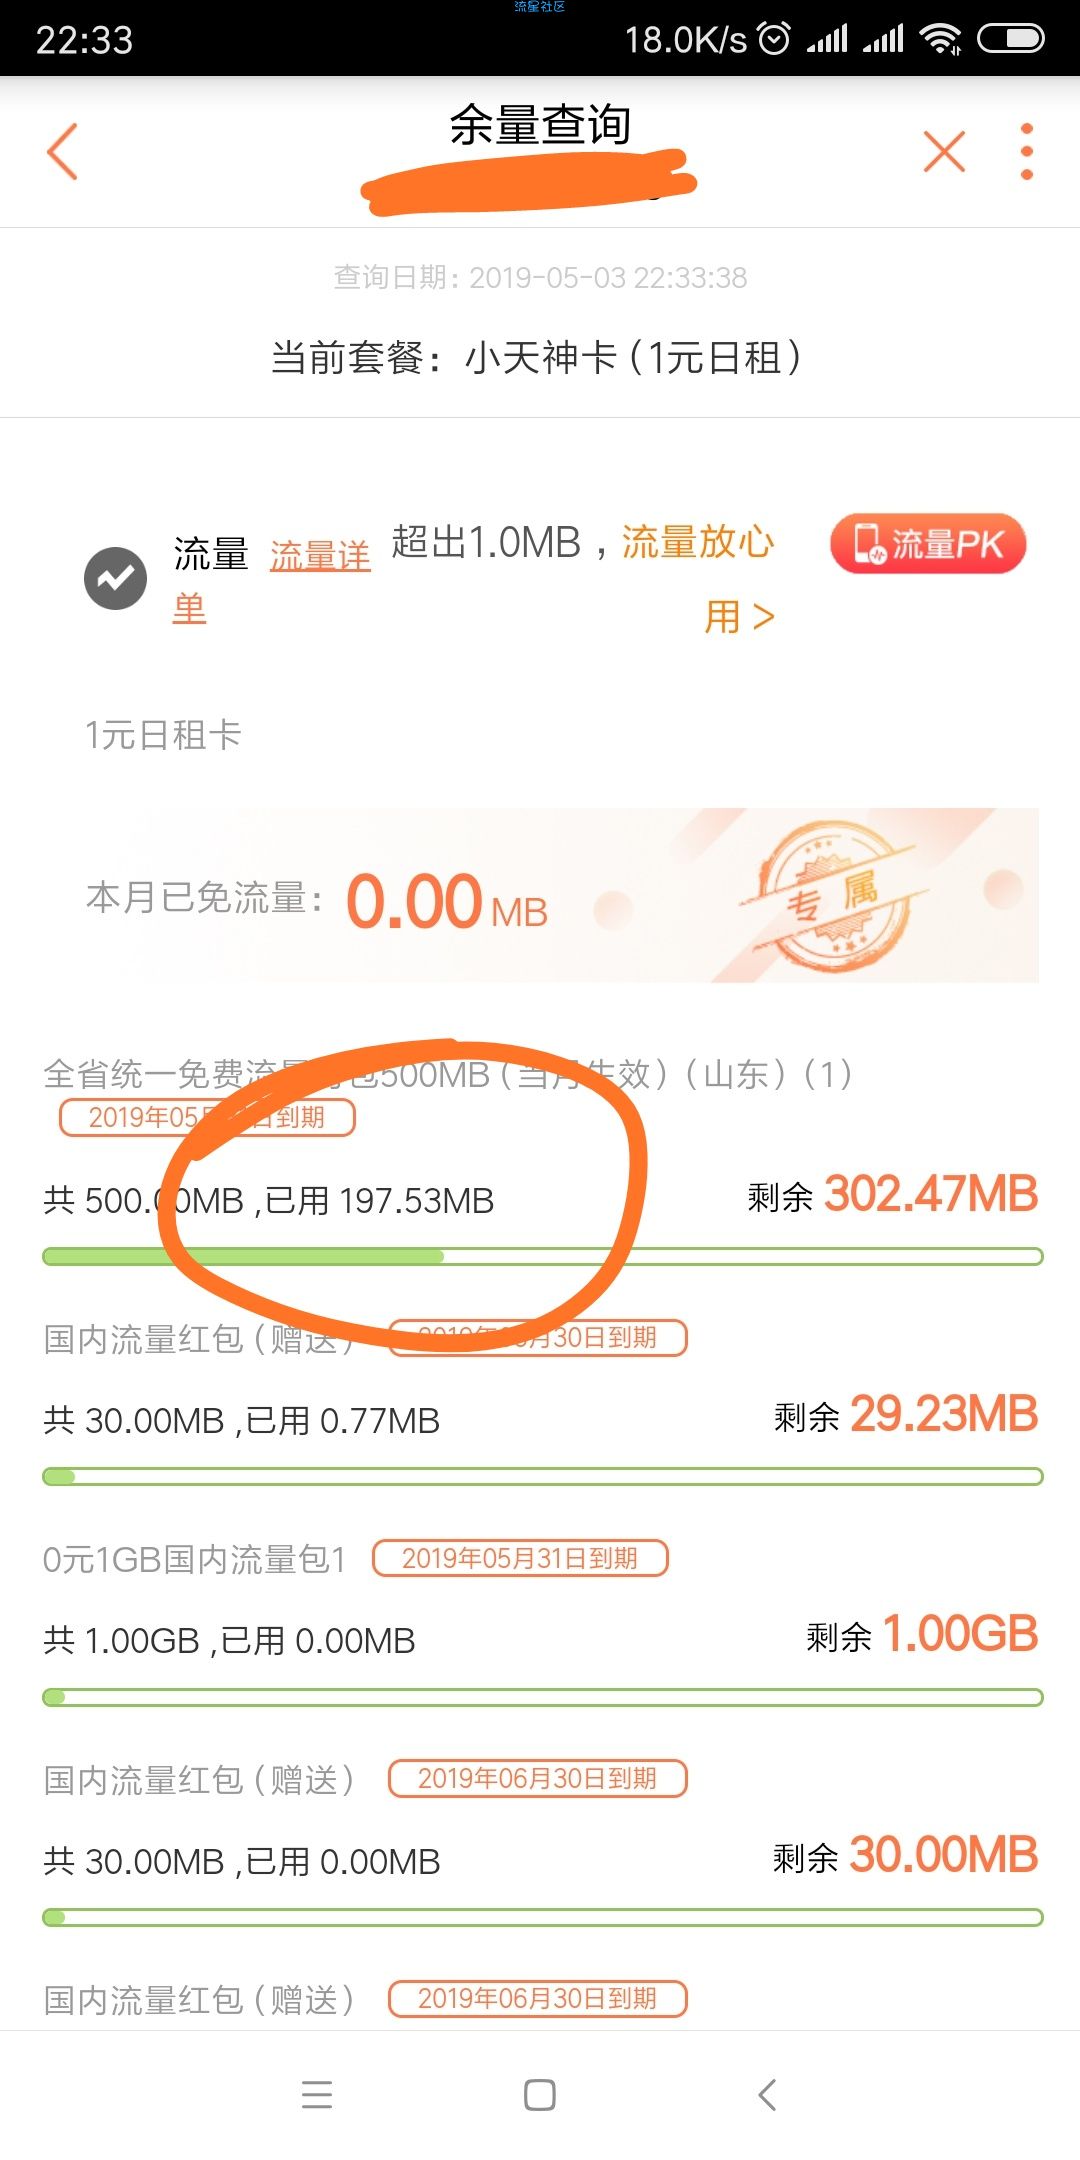Open the three-dot more options menu

pyautogui.click(x=1026, y=152)
